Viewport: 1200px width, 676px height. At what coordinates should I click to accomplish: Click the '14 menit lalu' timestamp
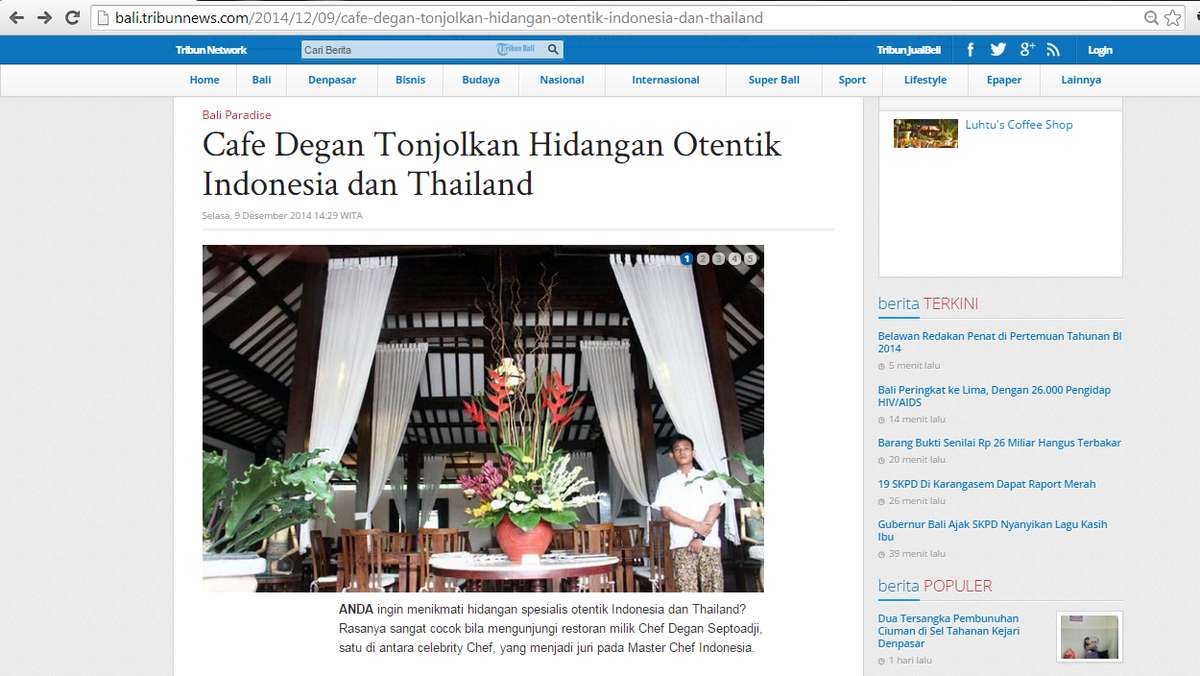coord(916,420)
